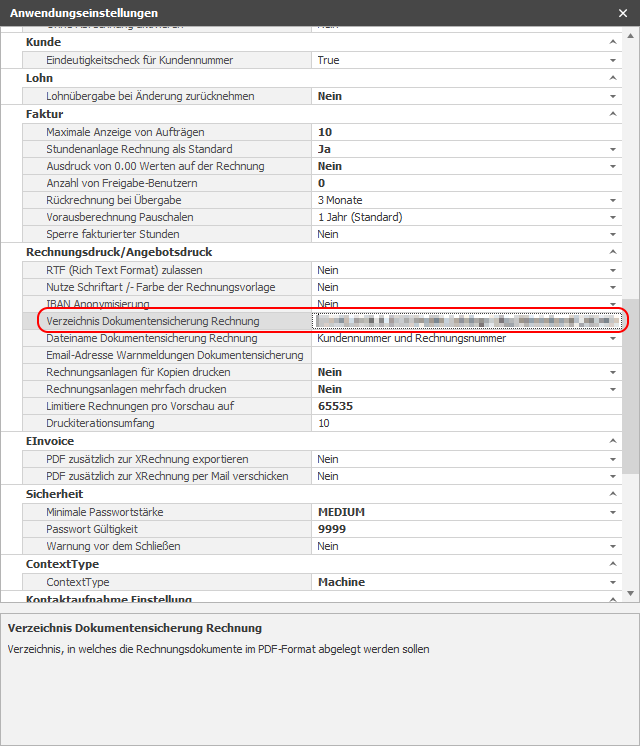Select Verzeichnis Dokumentensicherung Rechnung row label

153,321
